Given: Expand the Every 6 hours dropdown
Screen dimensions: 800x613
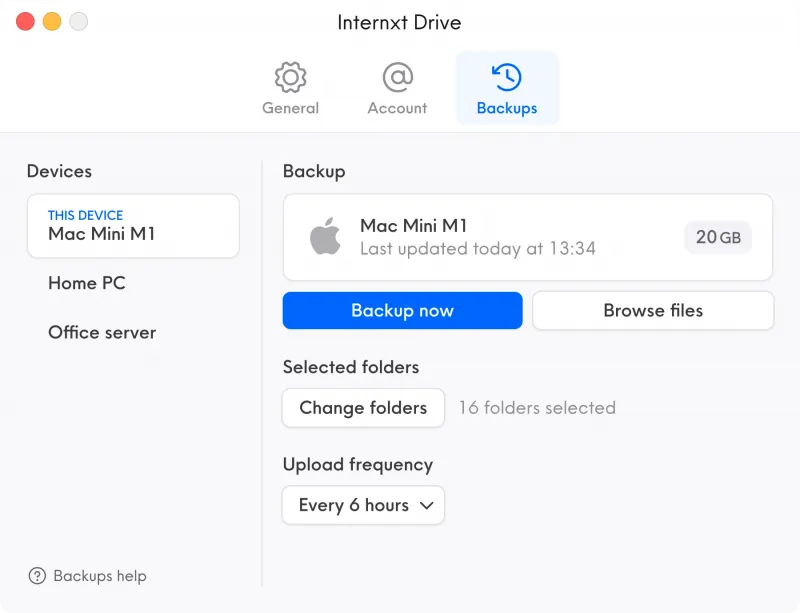Looking at the screenshot, I should coord(363,505).
